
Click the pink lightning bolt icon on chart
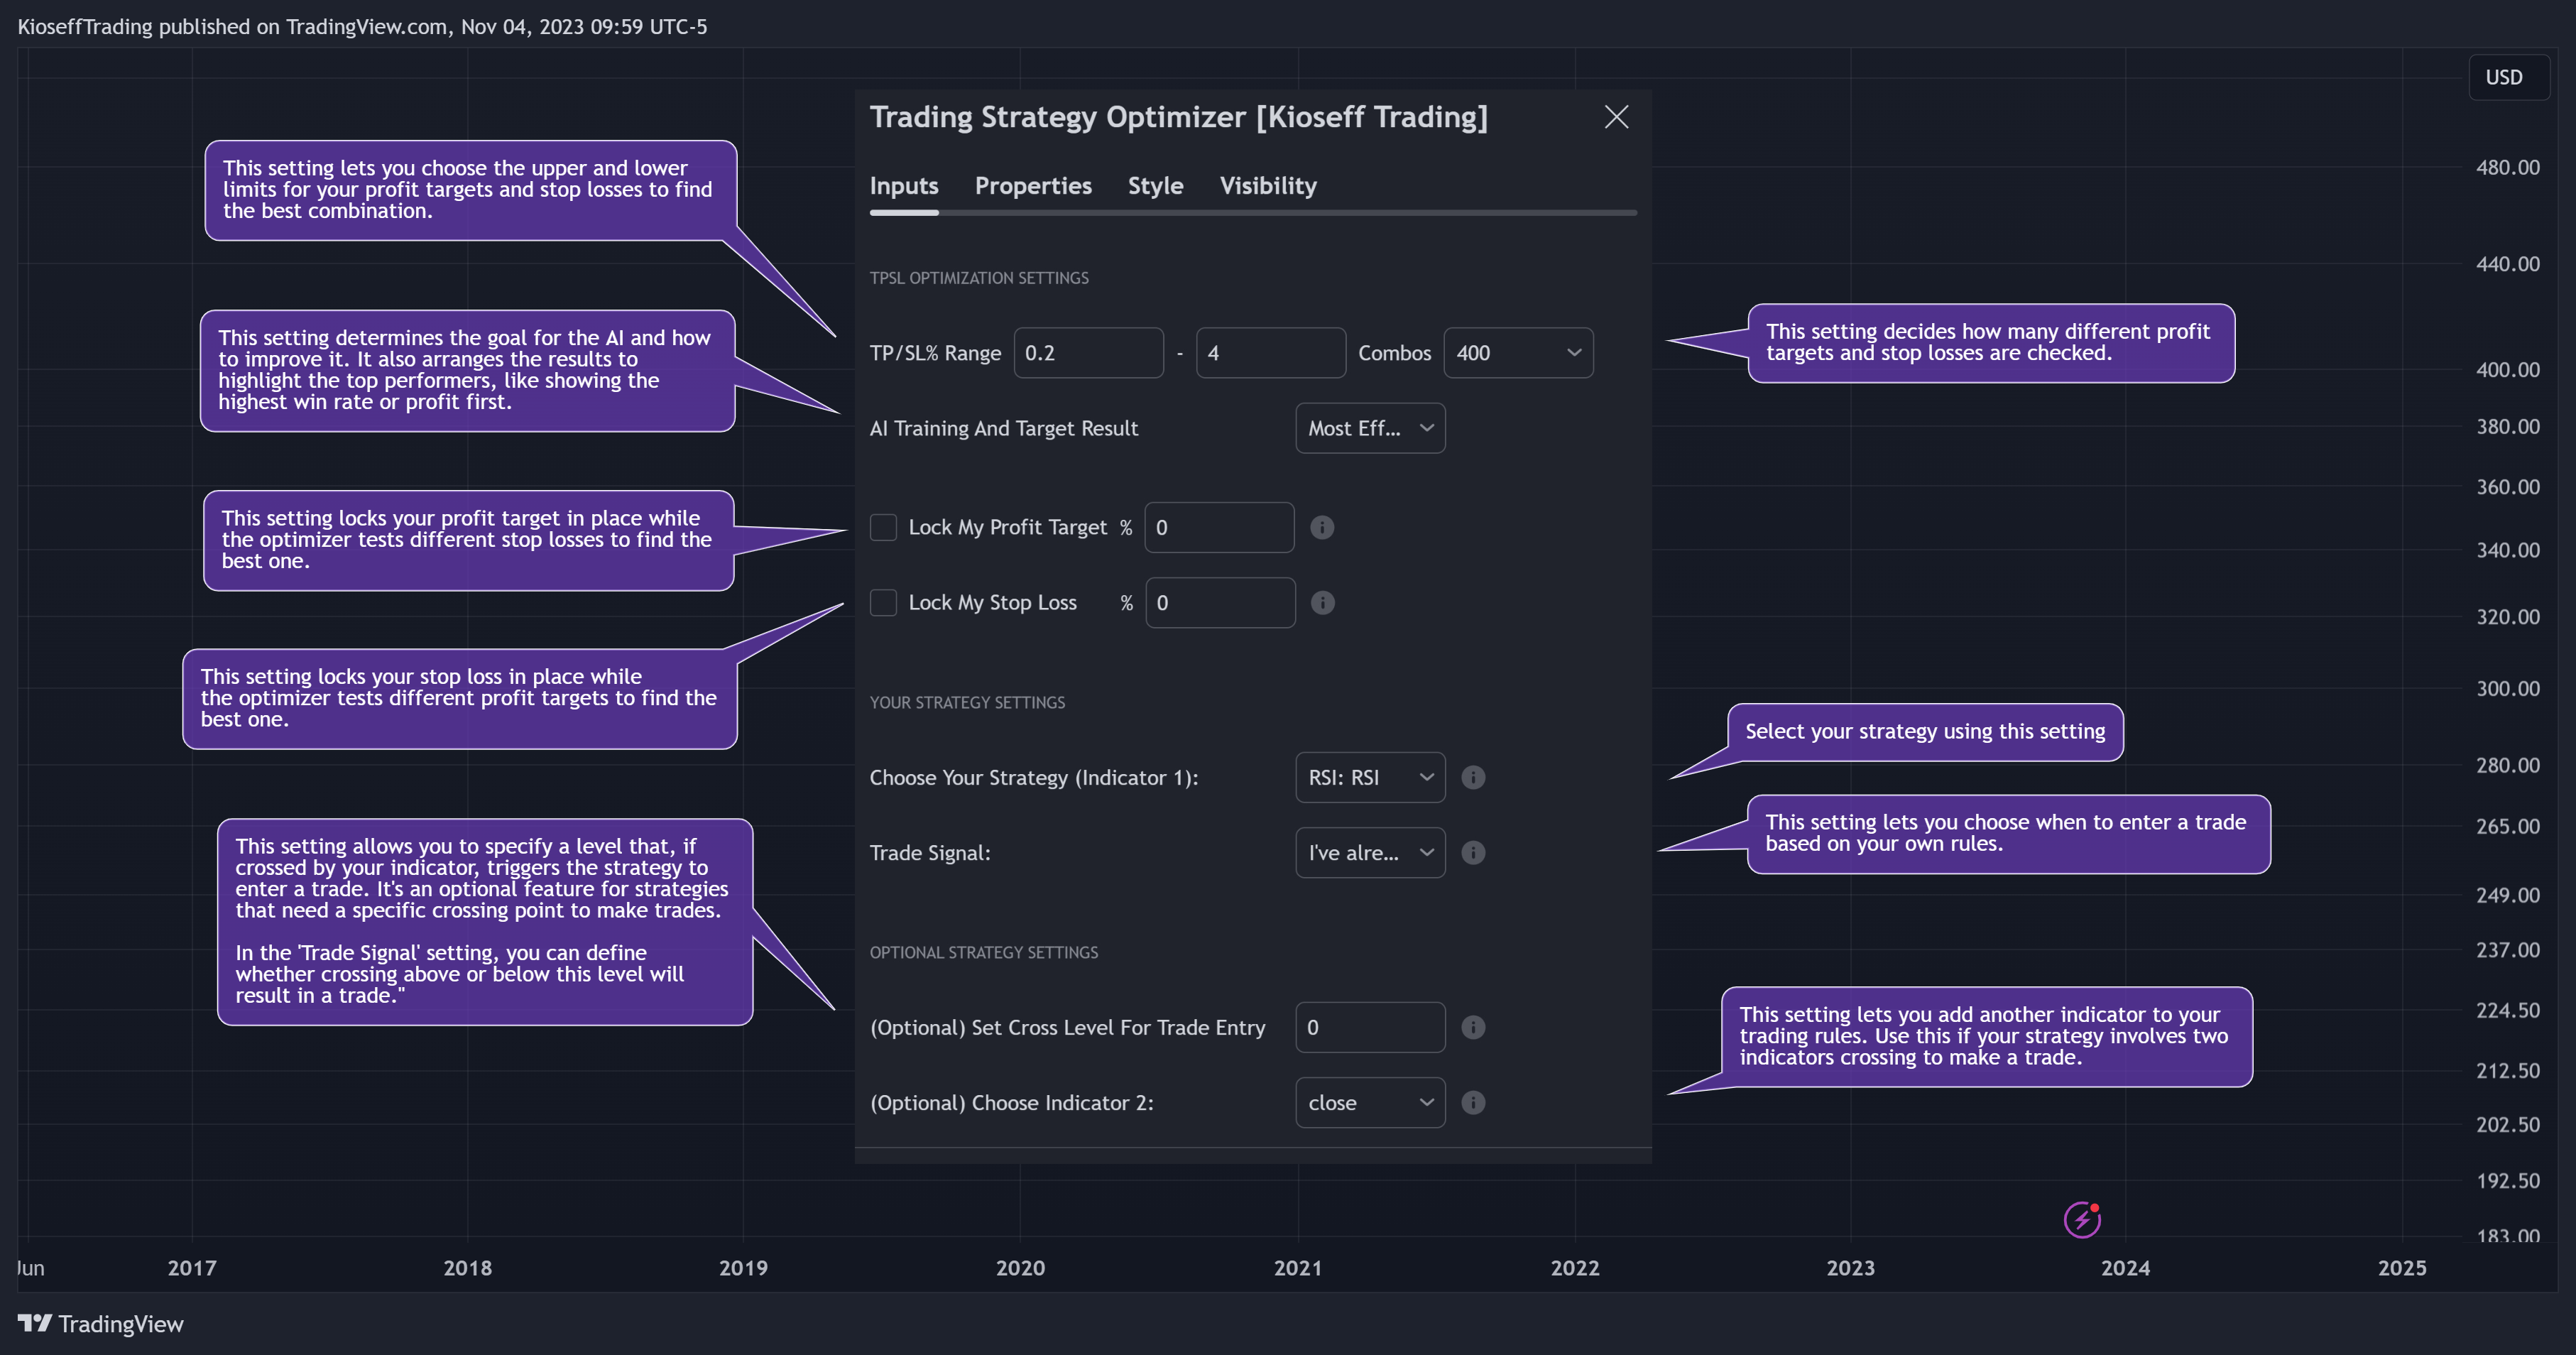pos(2082,1219)
